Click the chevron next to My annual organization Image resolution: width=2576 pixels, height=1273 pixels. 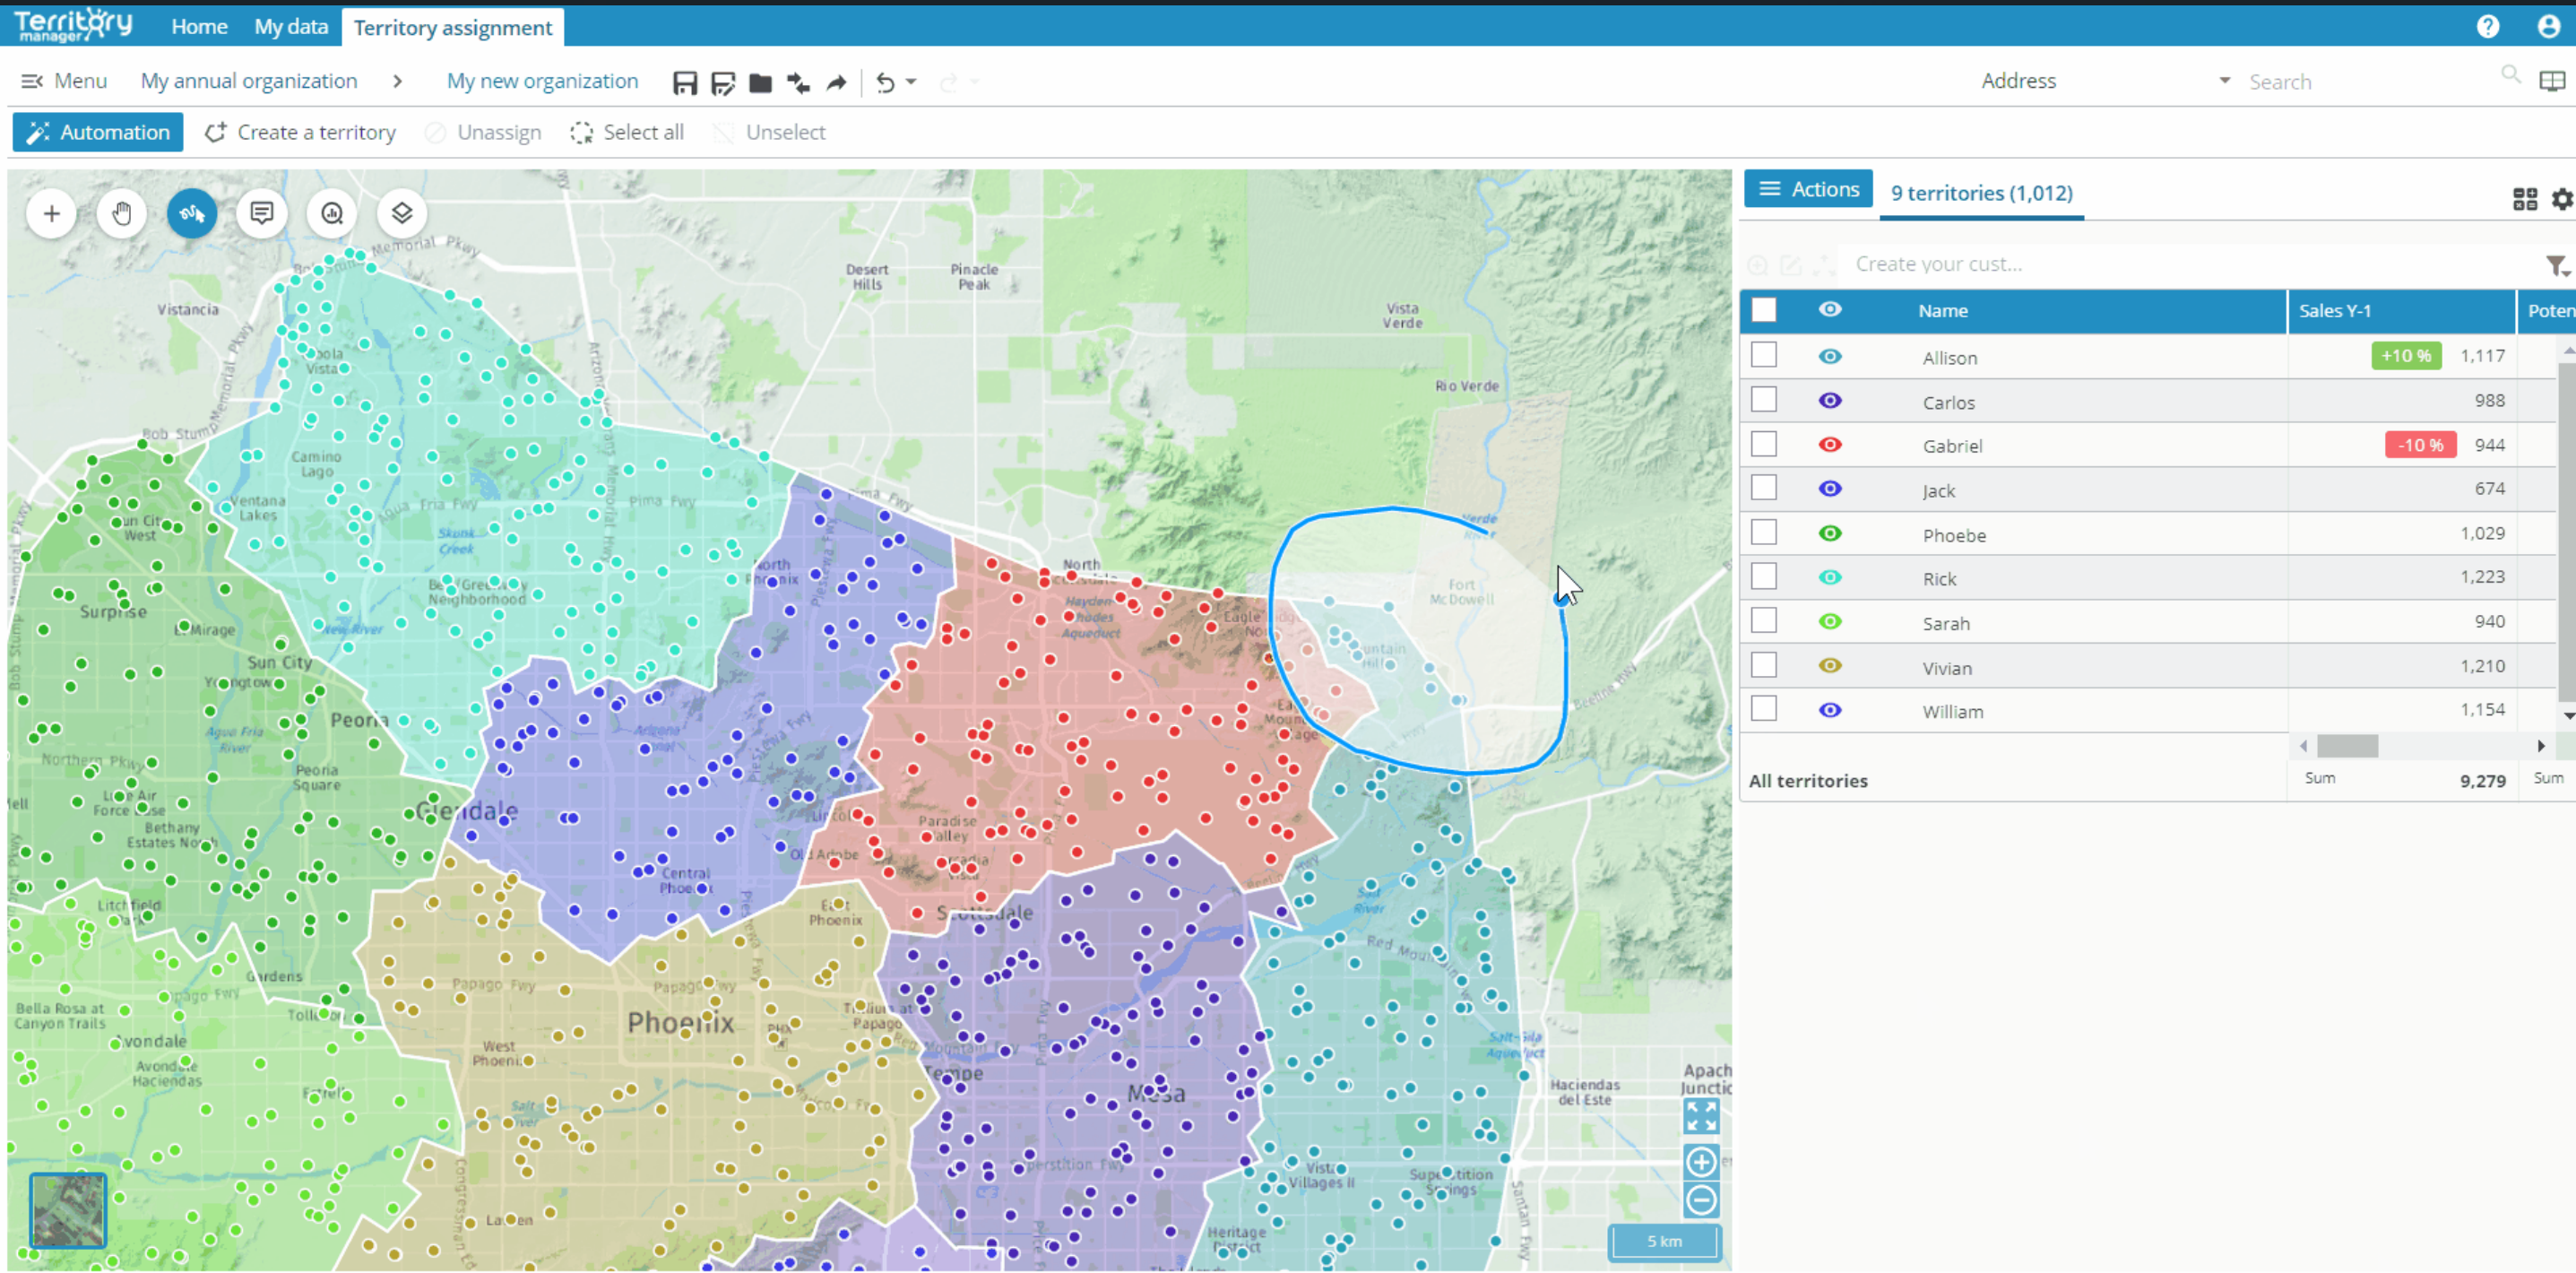coord(397,81)
